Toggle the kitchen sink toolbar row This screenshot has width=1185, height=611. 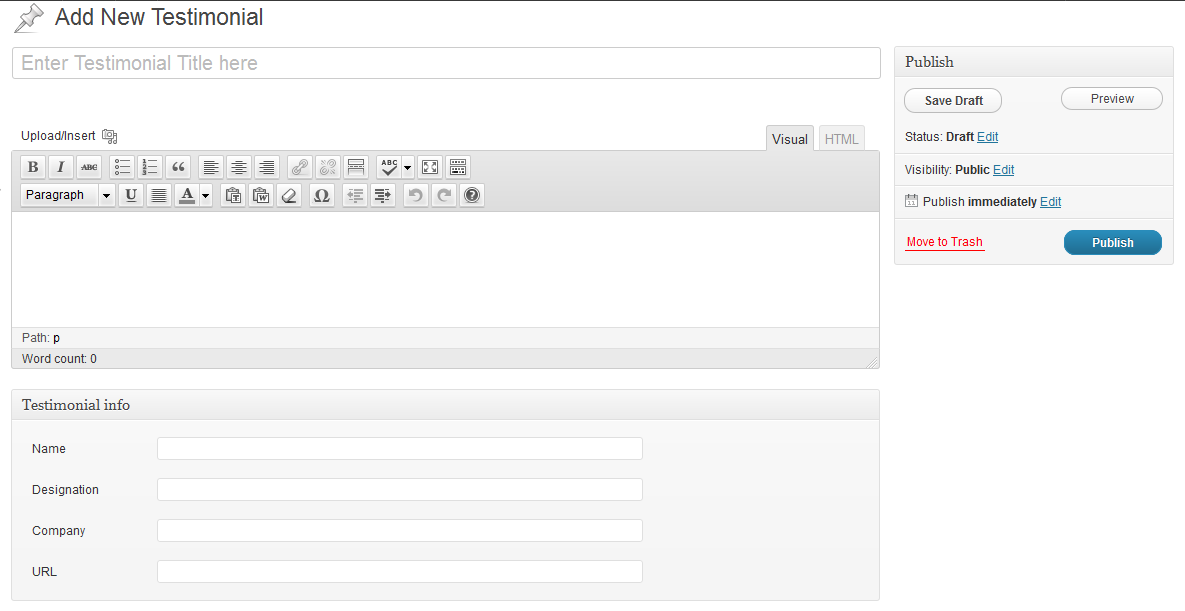[458, 167]
